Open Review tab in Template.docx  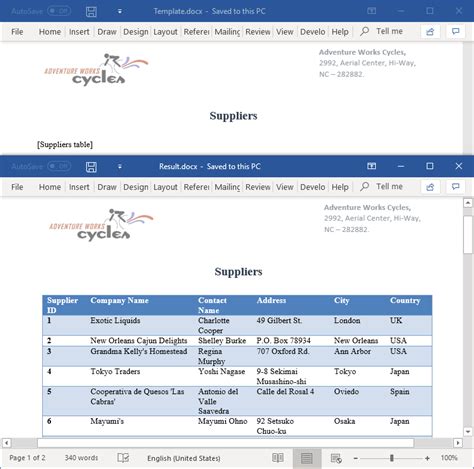(258, 32)
